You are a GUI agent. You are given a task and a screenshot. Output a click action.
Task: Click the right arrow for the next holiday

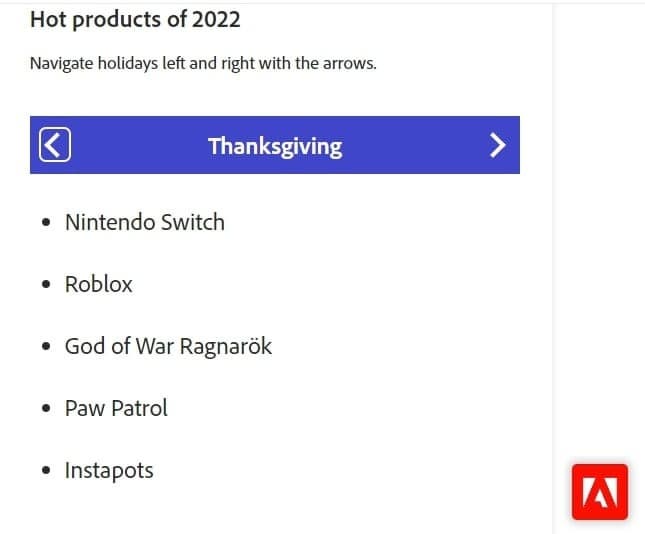pos(498,146)
